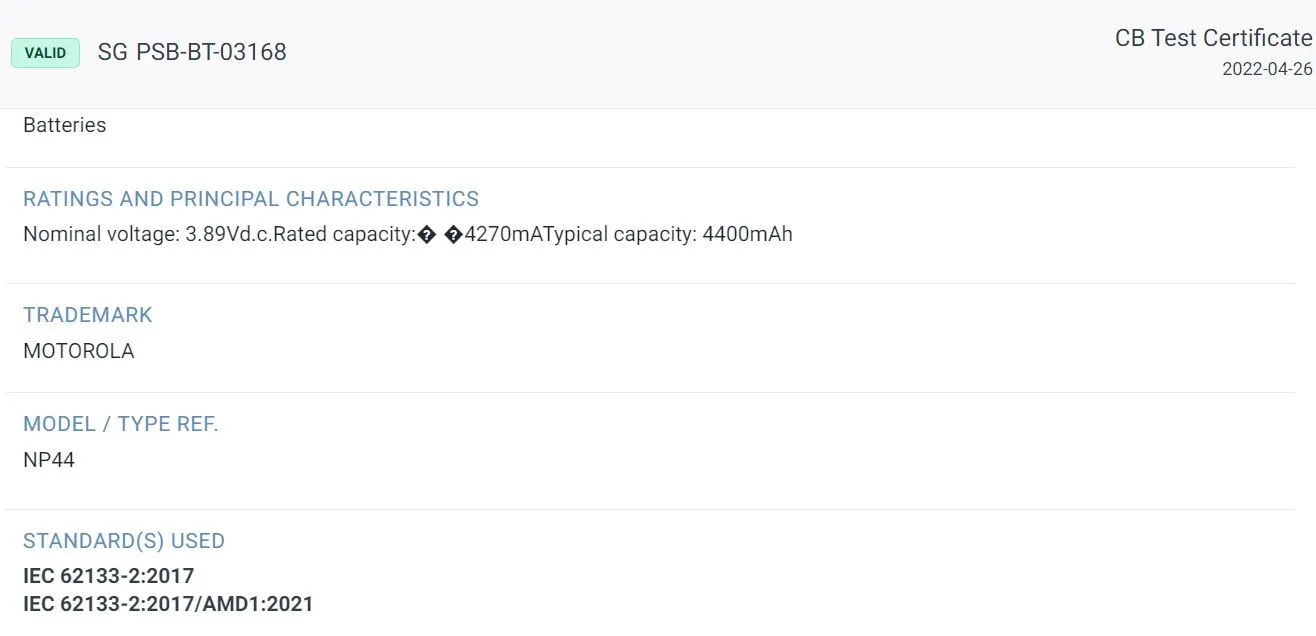The width and height of the screenshot is (1316, 636).
Task: Open the IEC 62133-2:2017 standard entry
Action: (x=108, y=576)
